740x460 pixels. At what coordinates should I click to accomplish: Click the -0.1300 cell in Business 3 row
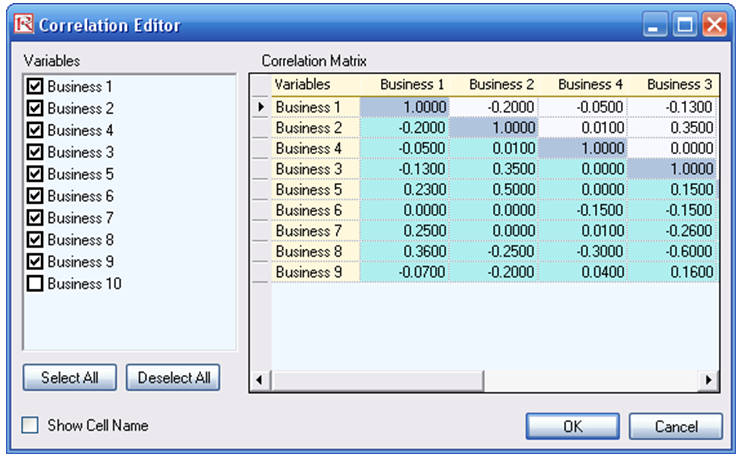tap(405, 168)
